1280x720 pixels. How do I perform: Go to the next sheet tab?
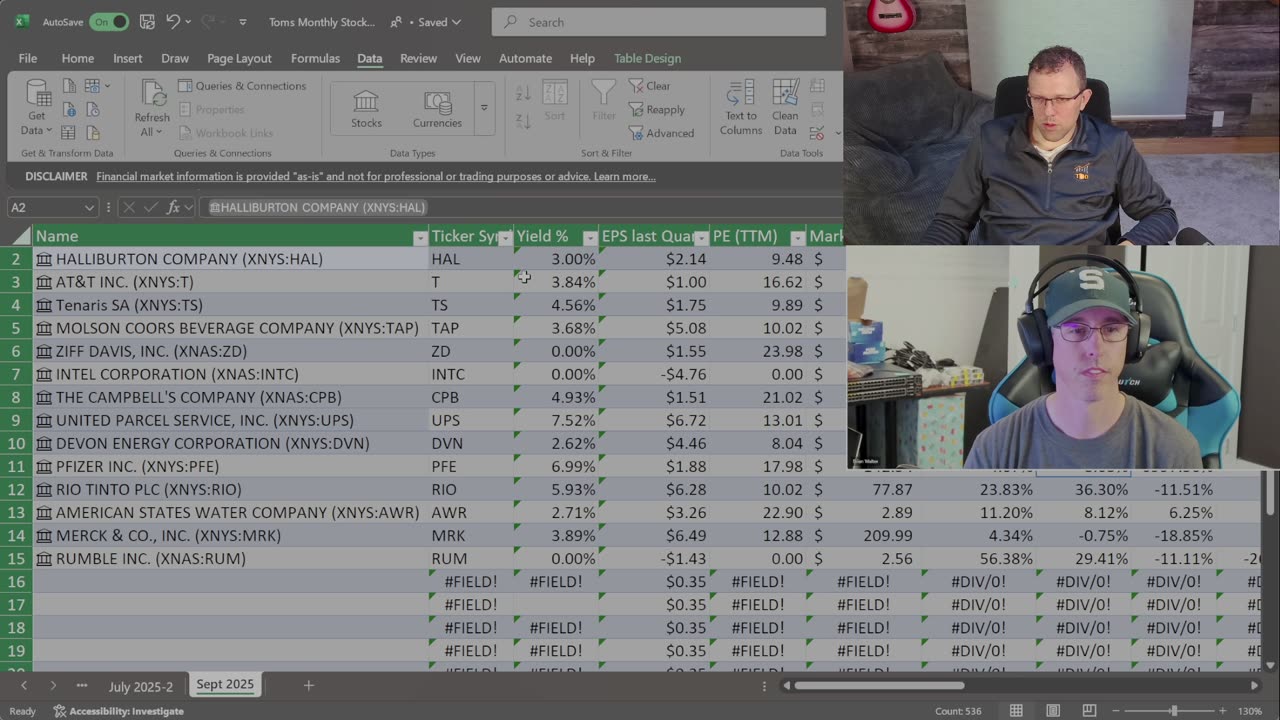53,686
